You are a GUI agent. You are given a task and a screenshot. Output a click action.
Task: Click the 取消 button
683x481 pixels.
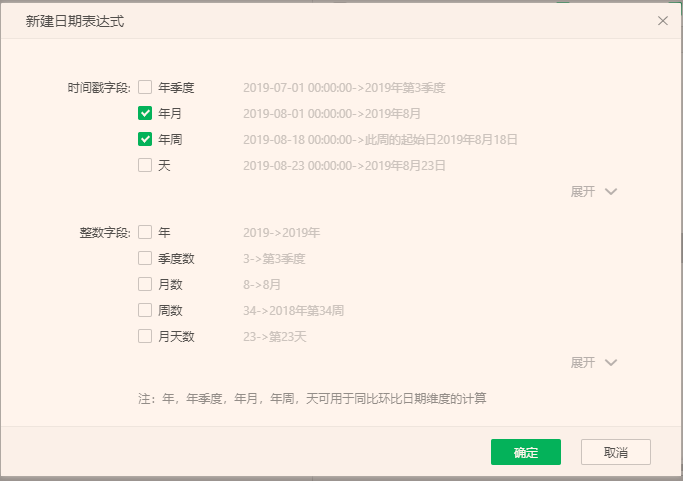(x=615, y=452)
